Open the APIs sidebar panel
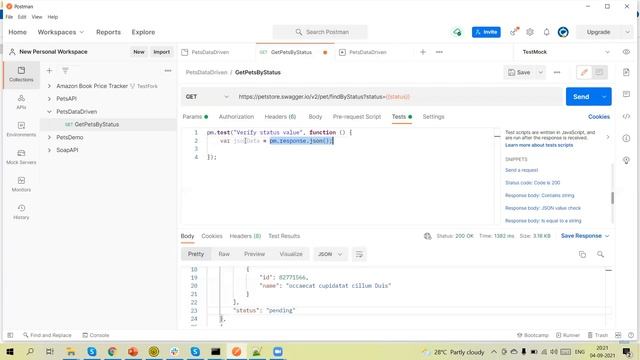 coord(21,102)
